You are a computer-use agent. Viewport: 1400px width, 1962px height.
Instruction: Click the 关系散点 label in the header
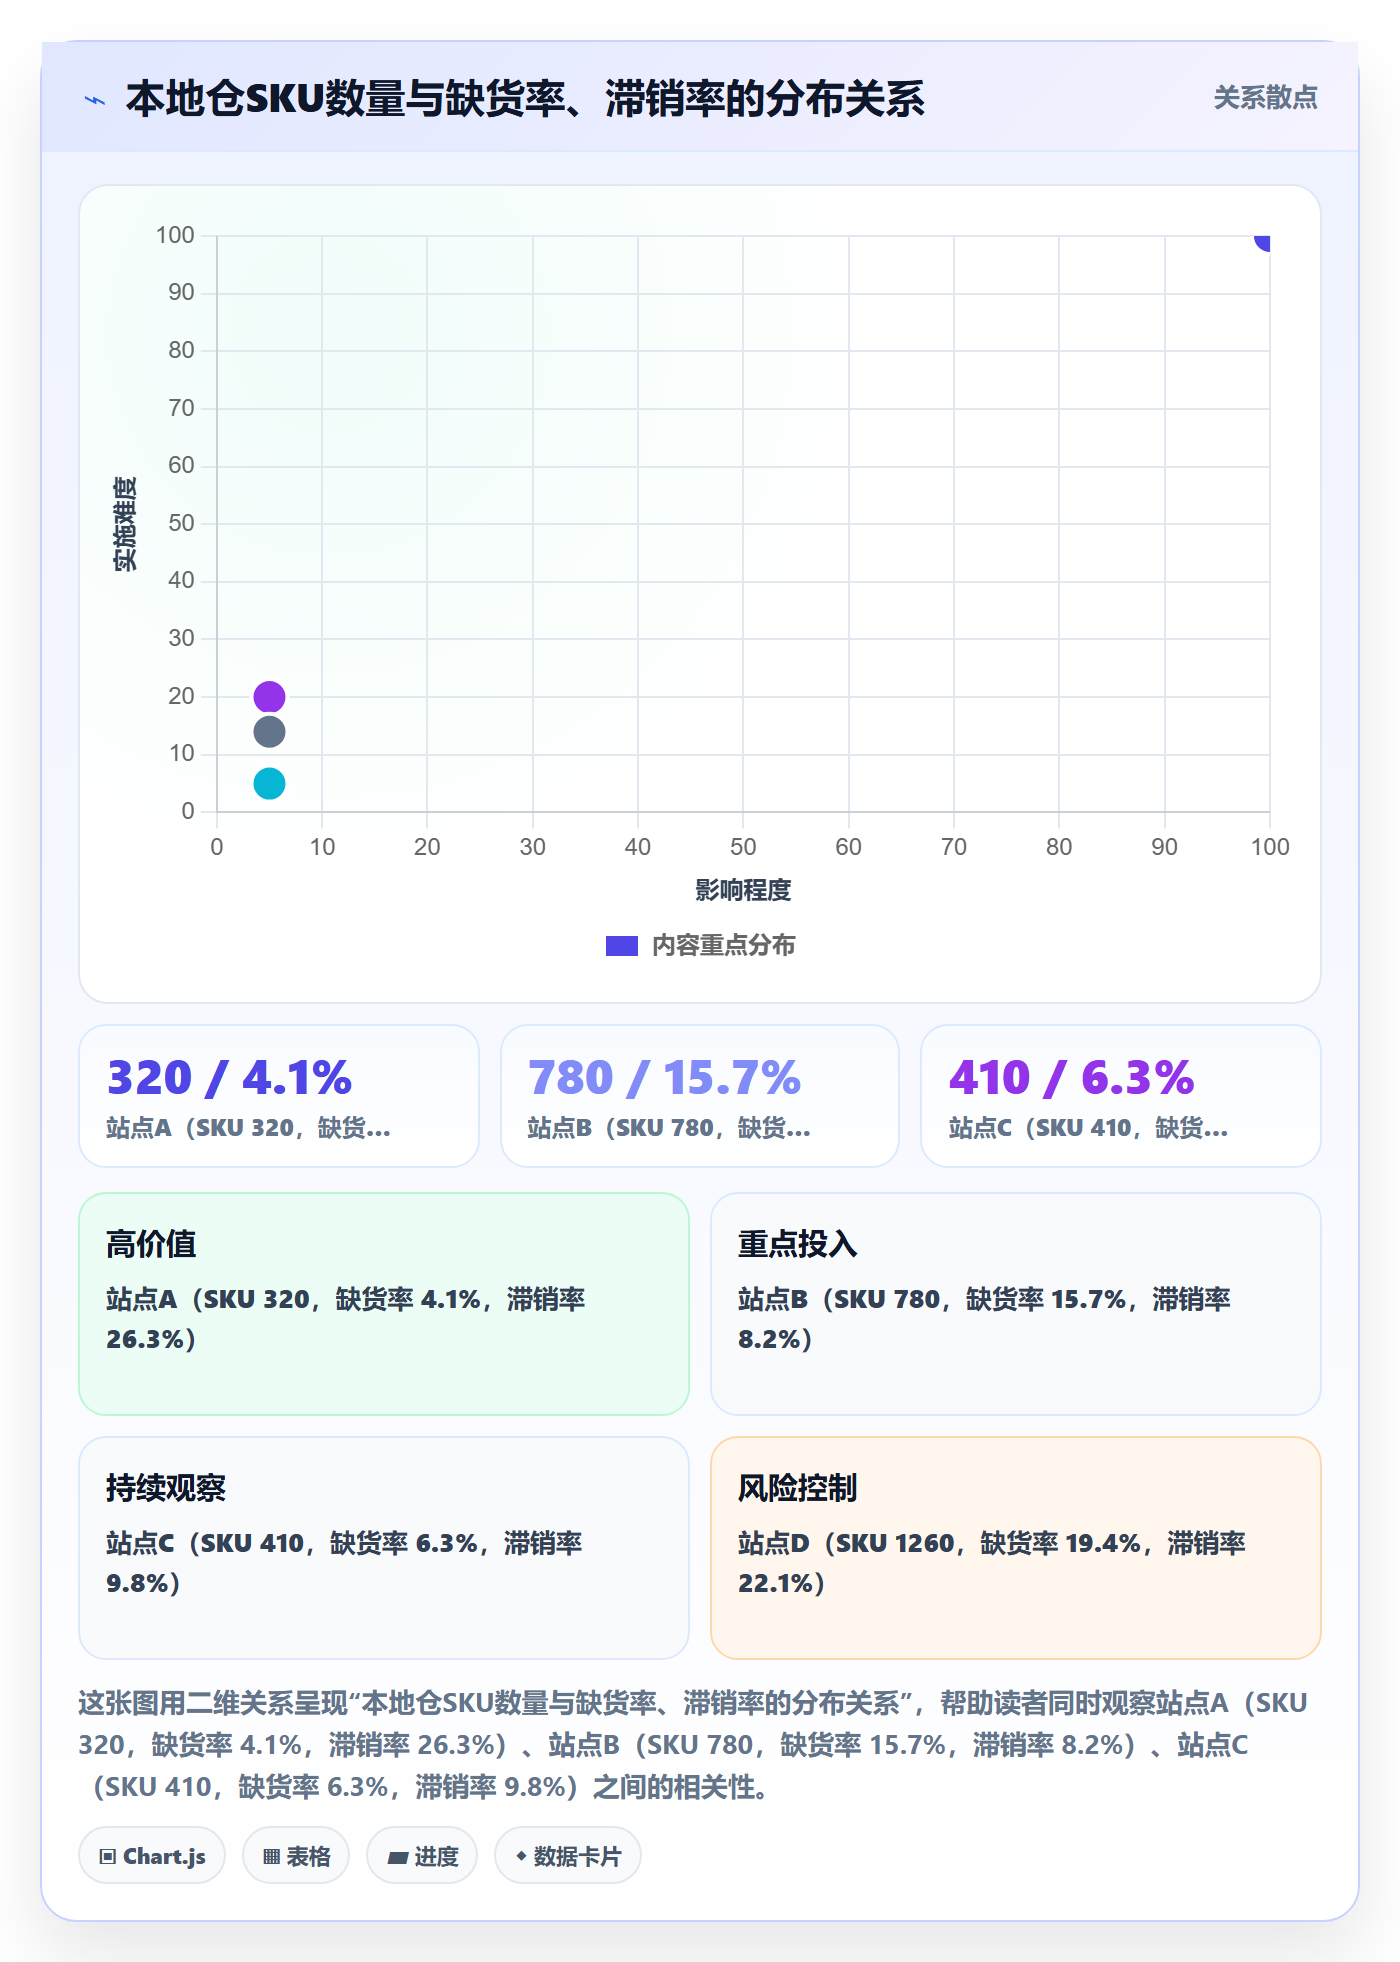click(x=1265, y=98)
